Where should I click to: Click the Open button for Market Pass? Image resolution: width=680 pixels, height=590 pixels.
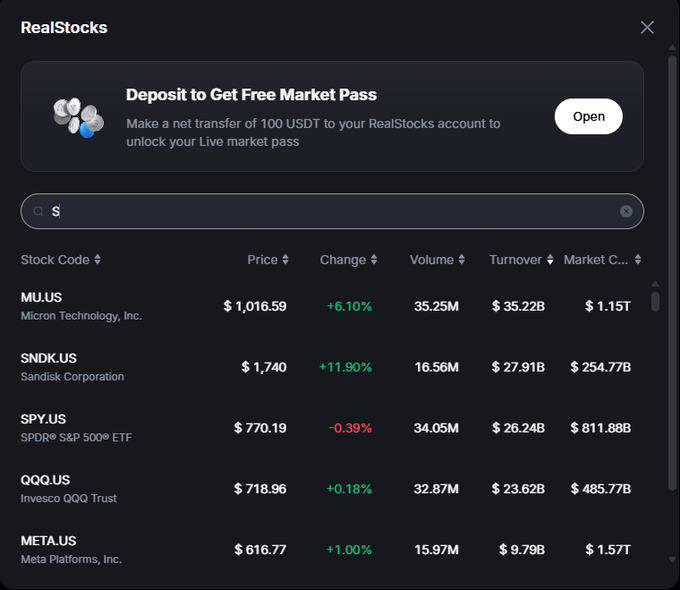pos(588,116)
